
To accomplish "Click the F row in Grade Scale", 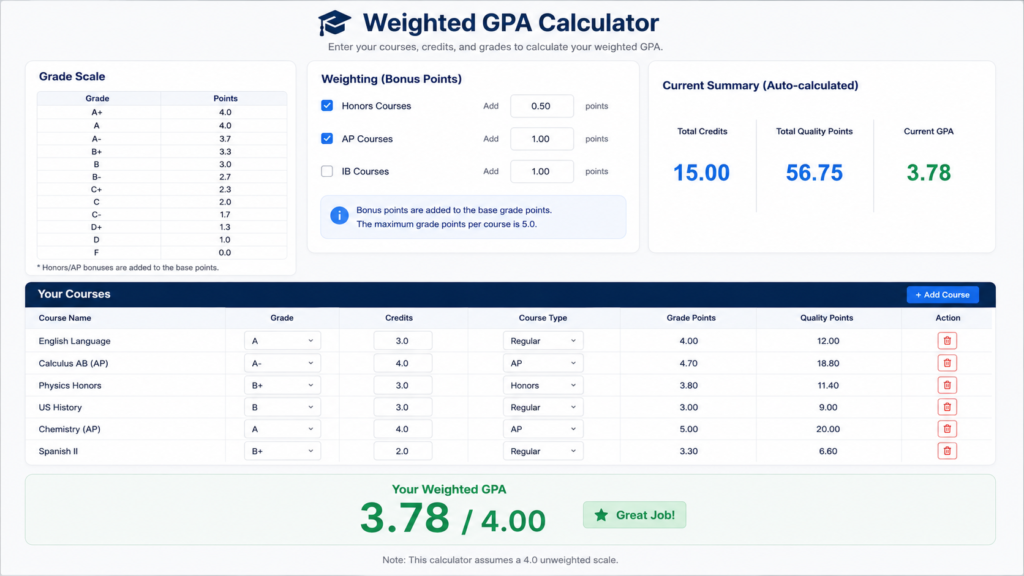I will coord(162,253).
